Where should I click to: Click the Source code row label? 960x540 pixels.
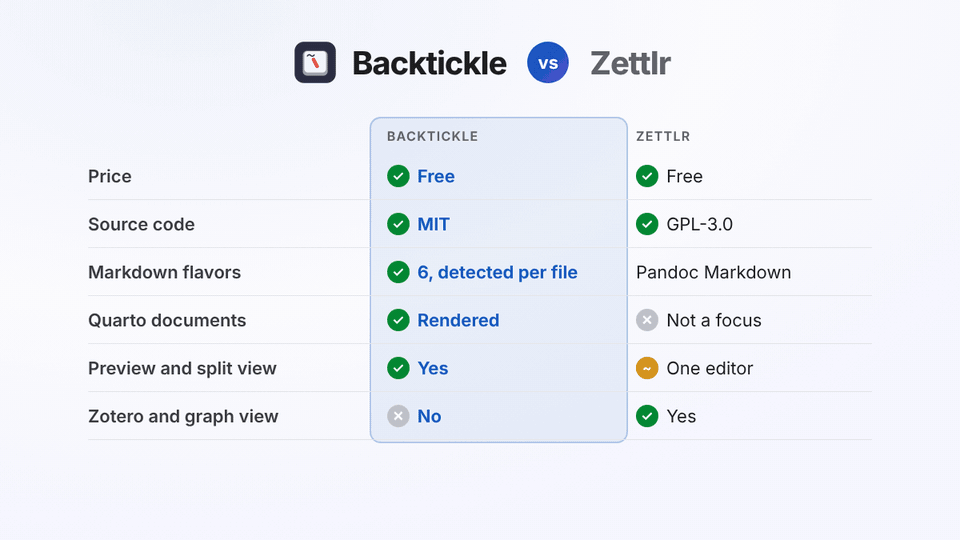(141, 224)
